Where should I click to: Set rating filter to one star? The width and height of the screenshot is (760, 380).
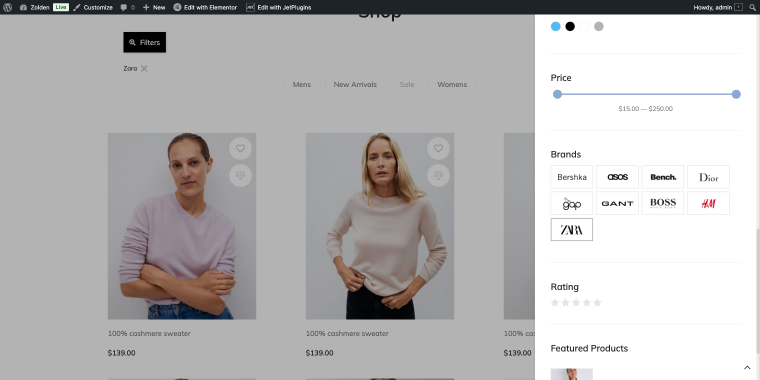click(555, 303)
